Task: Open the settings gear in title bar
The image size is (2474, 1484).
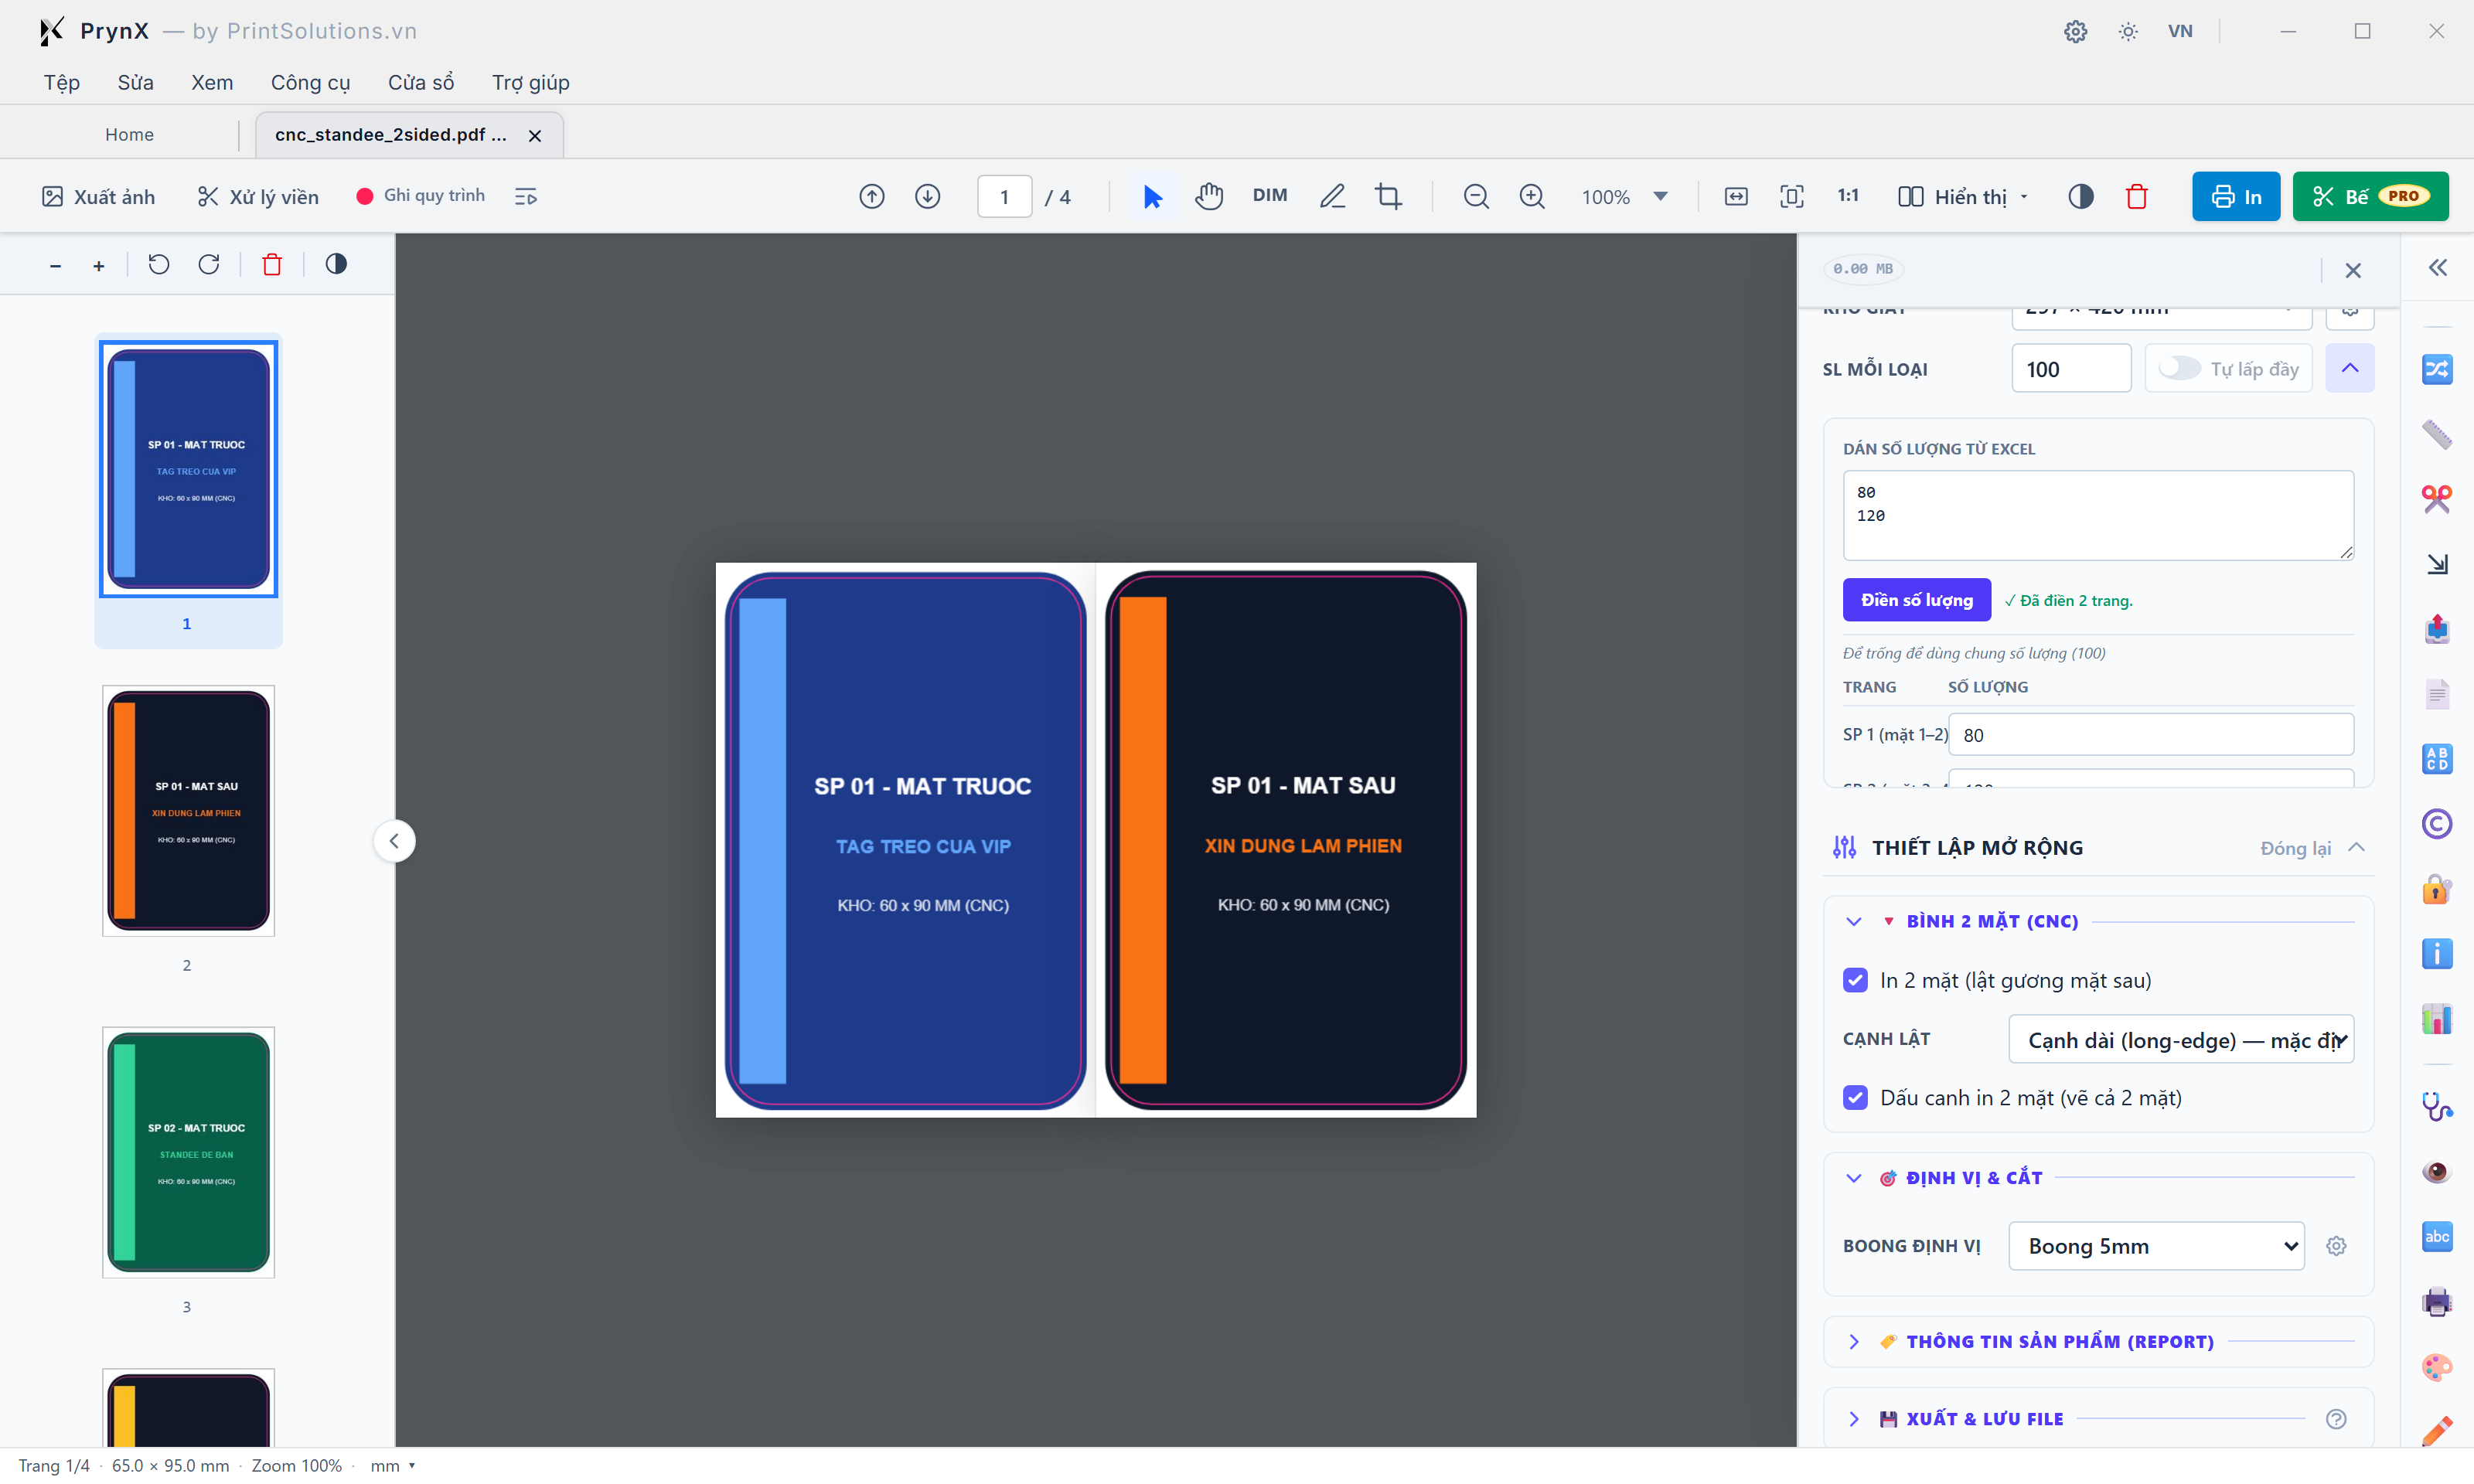Action: (2076, 31)
